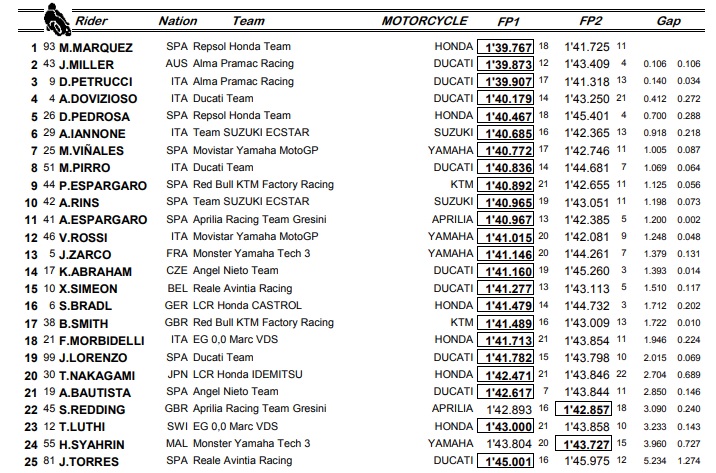The height and width of the screenshot is (473, 716).
Task: Click the MOTORCYCLE column header
Action: (423, 20)
